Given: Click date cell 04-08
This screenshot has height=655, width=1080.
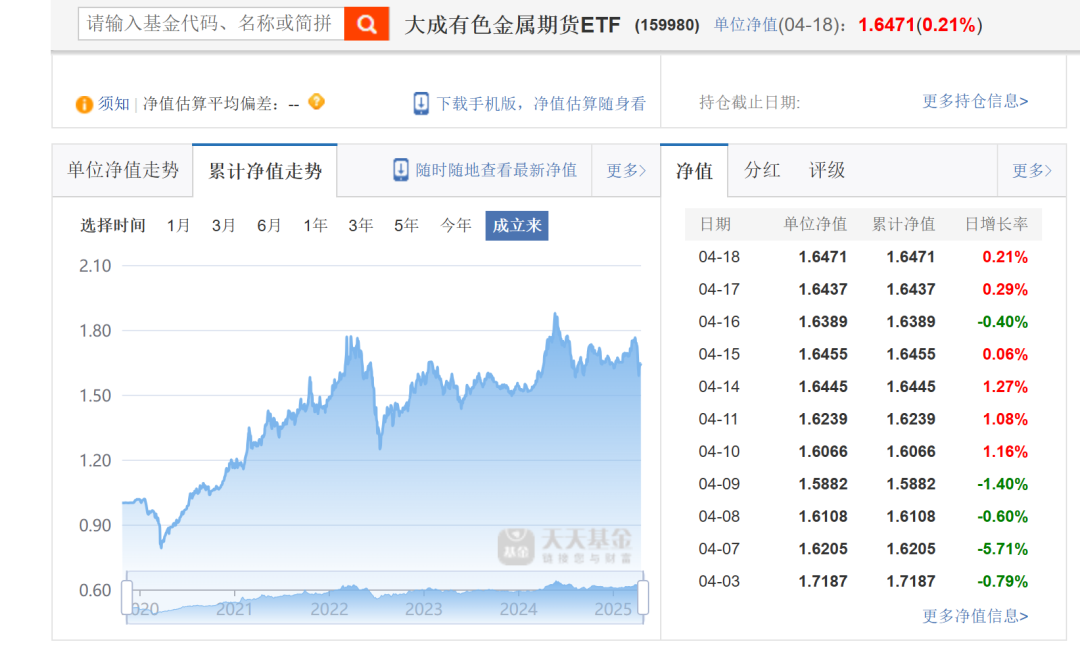Looking at the screenshot, I should coord(719,516).
